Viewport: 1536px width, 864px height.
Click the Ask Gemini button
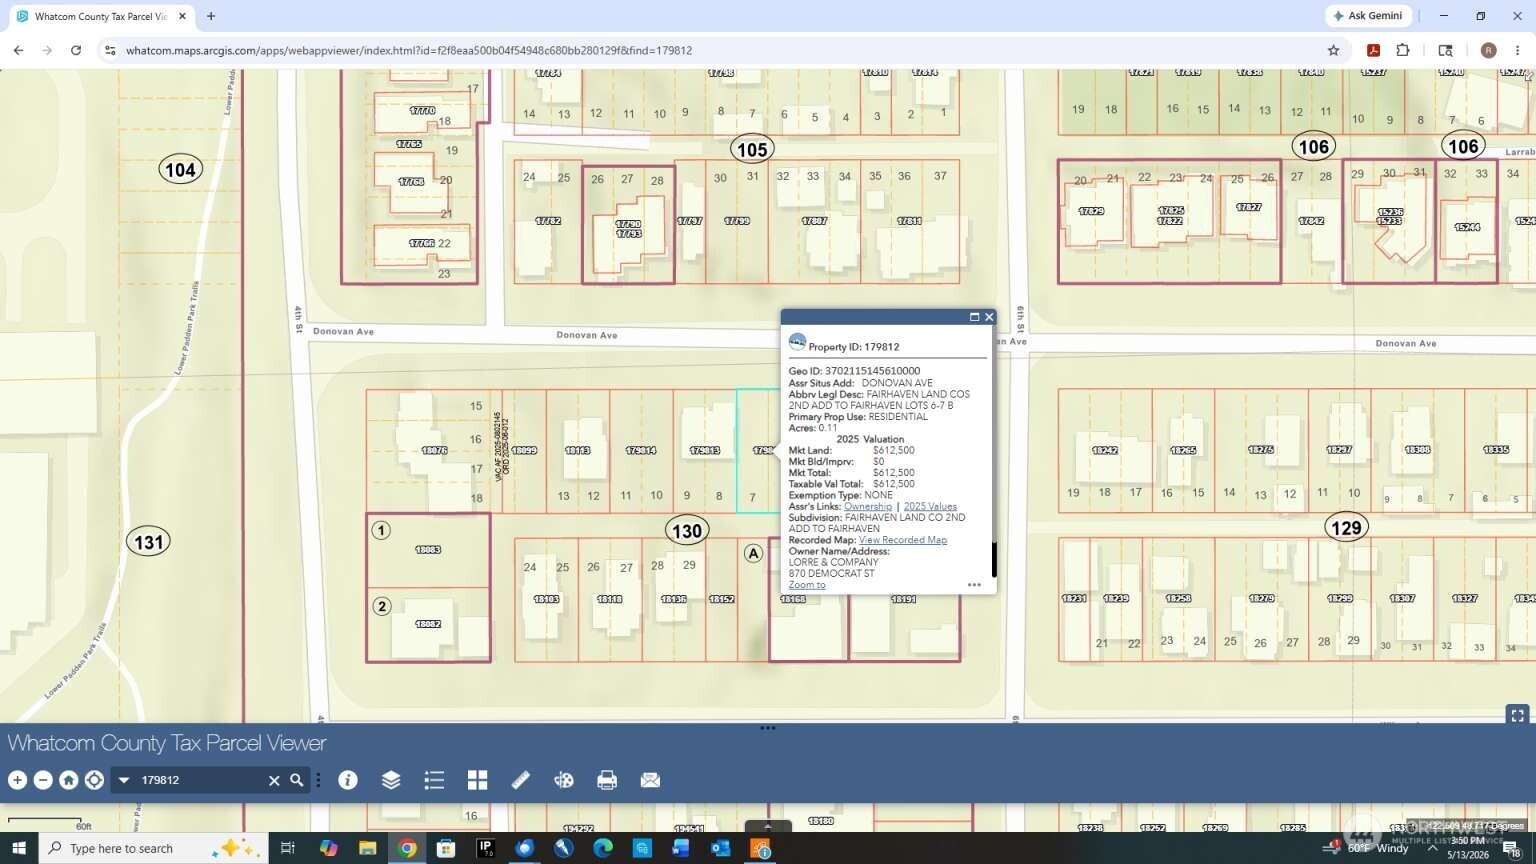[x=1367, y=16]
